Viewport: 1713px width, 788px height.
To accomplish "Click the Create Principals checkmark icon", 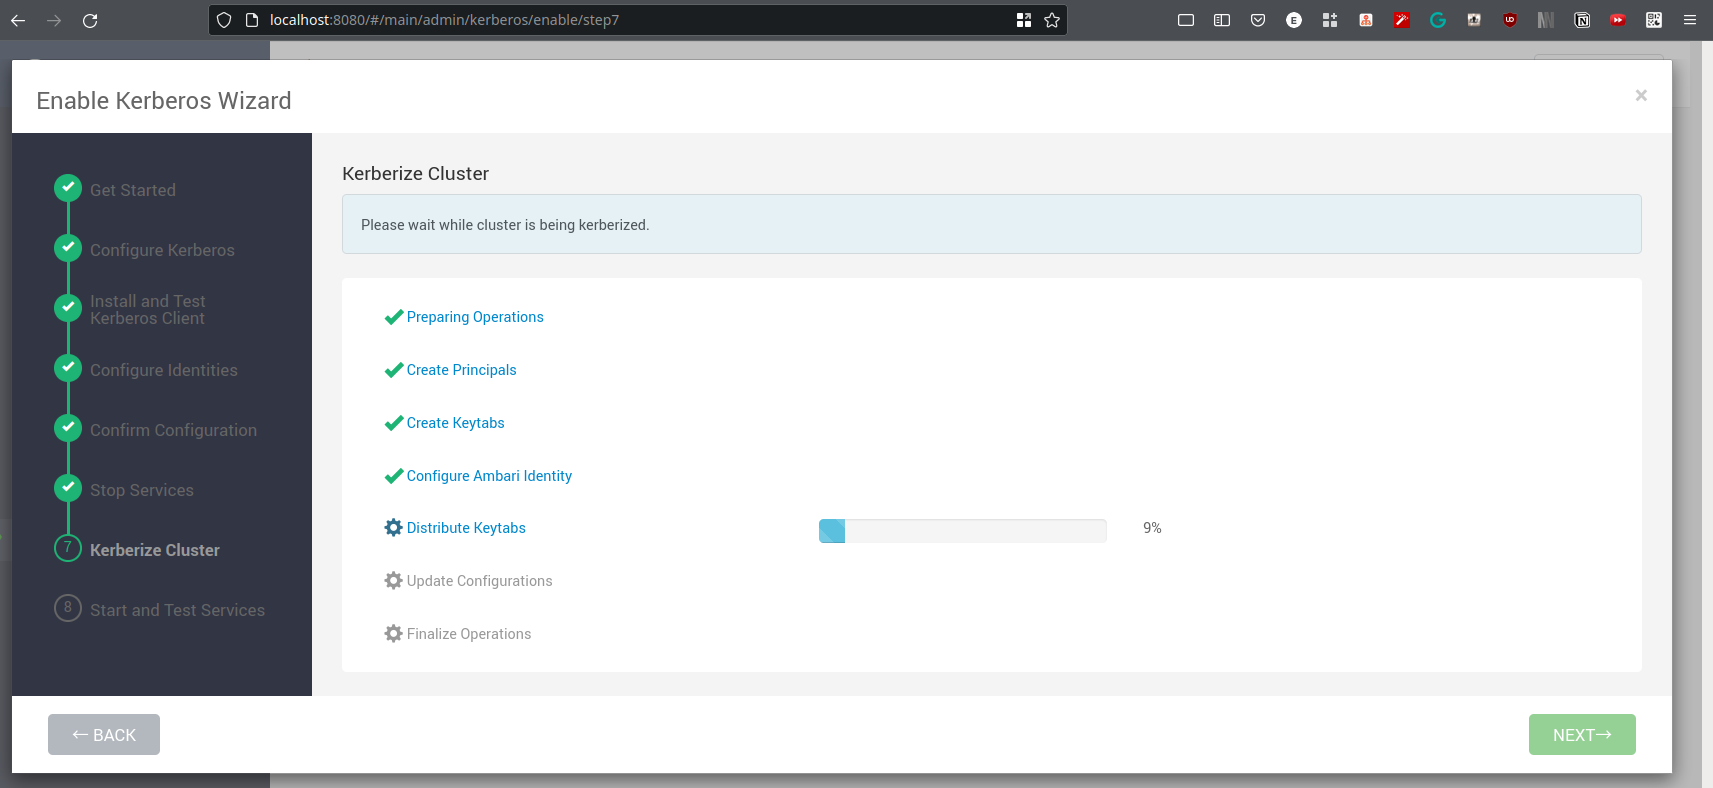I will (x=394, y=370).
